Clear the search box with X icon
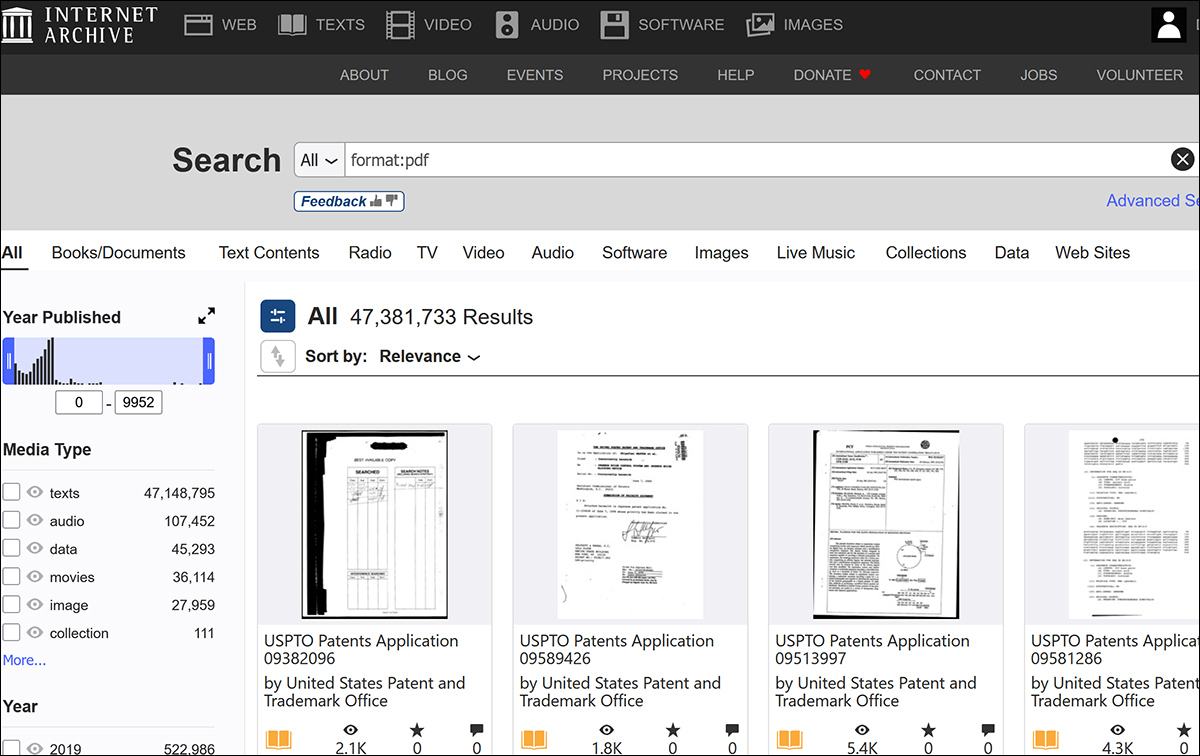The height and width of the screenshot is (756, 1200). coord(1183,159)
